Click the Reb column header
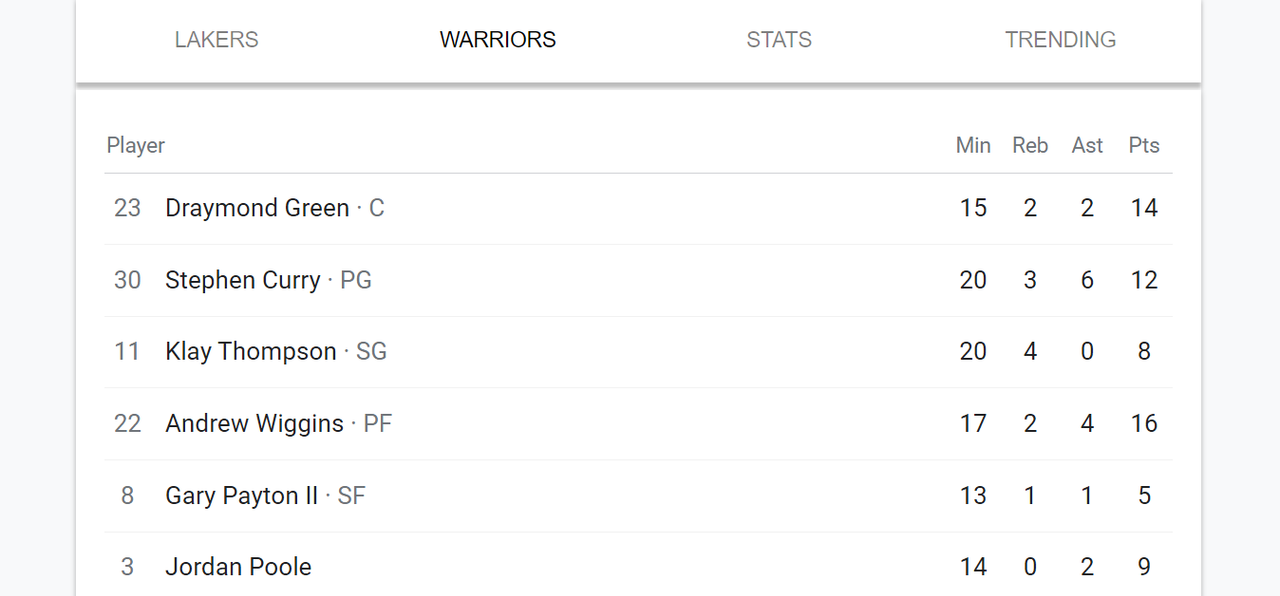This screenshot has height=596, width=1280. point(1030,146)
